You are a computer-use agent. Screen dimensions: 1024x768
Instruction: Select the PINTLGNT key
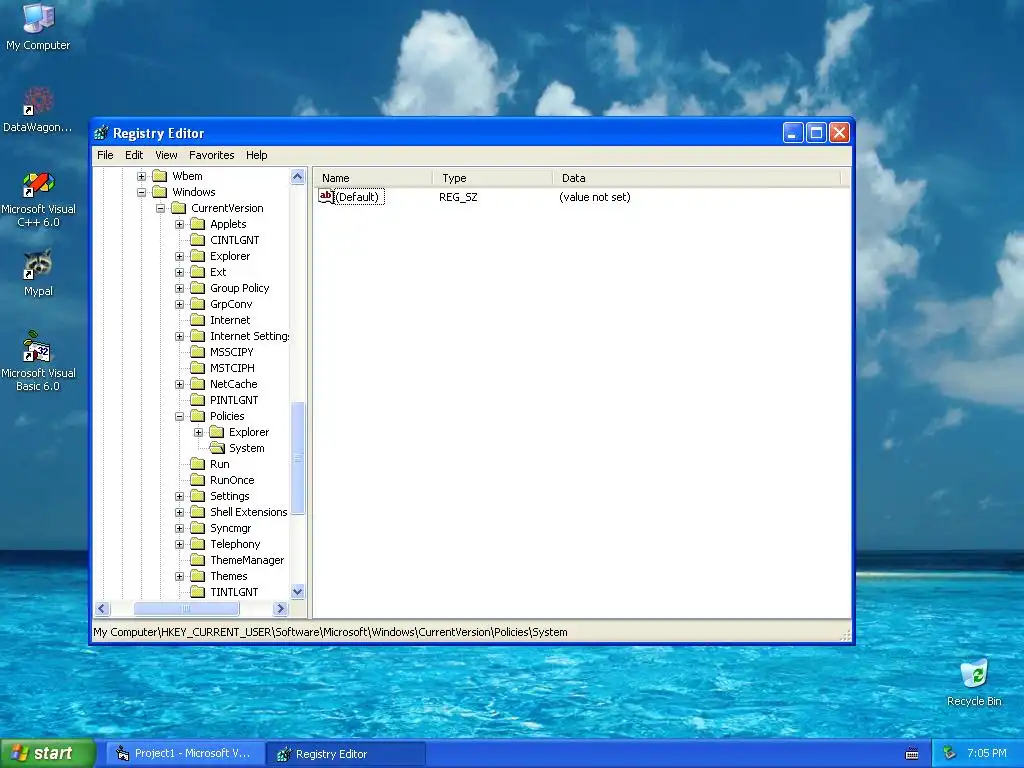coord(234,400)
